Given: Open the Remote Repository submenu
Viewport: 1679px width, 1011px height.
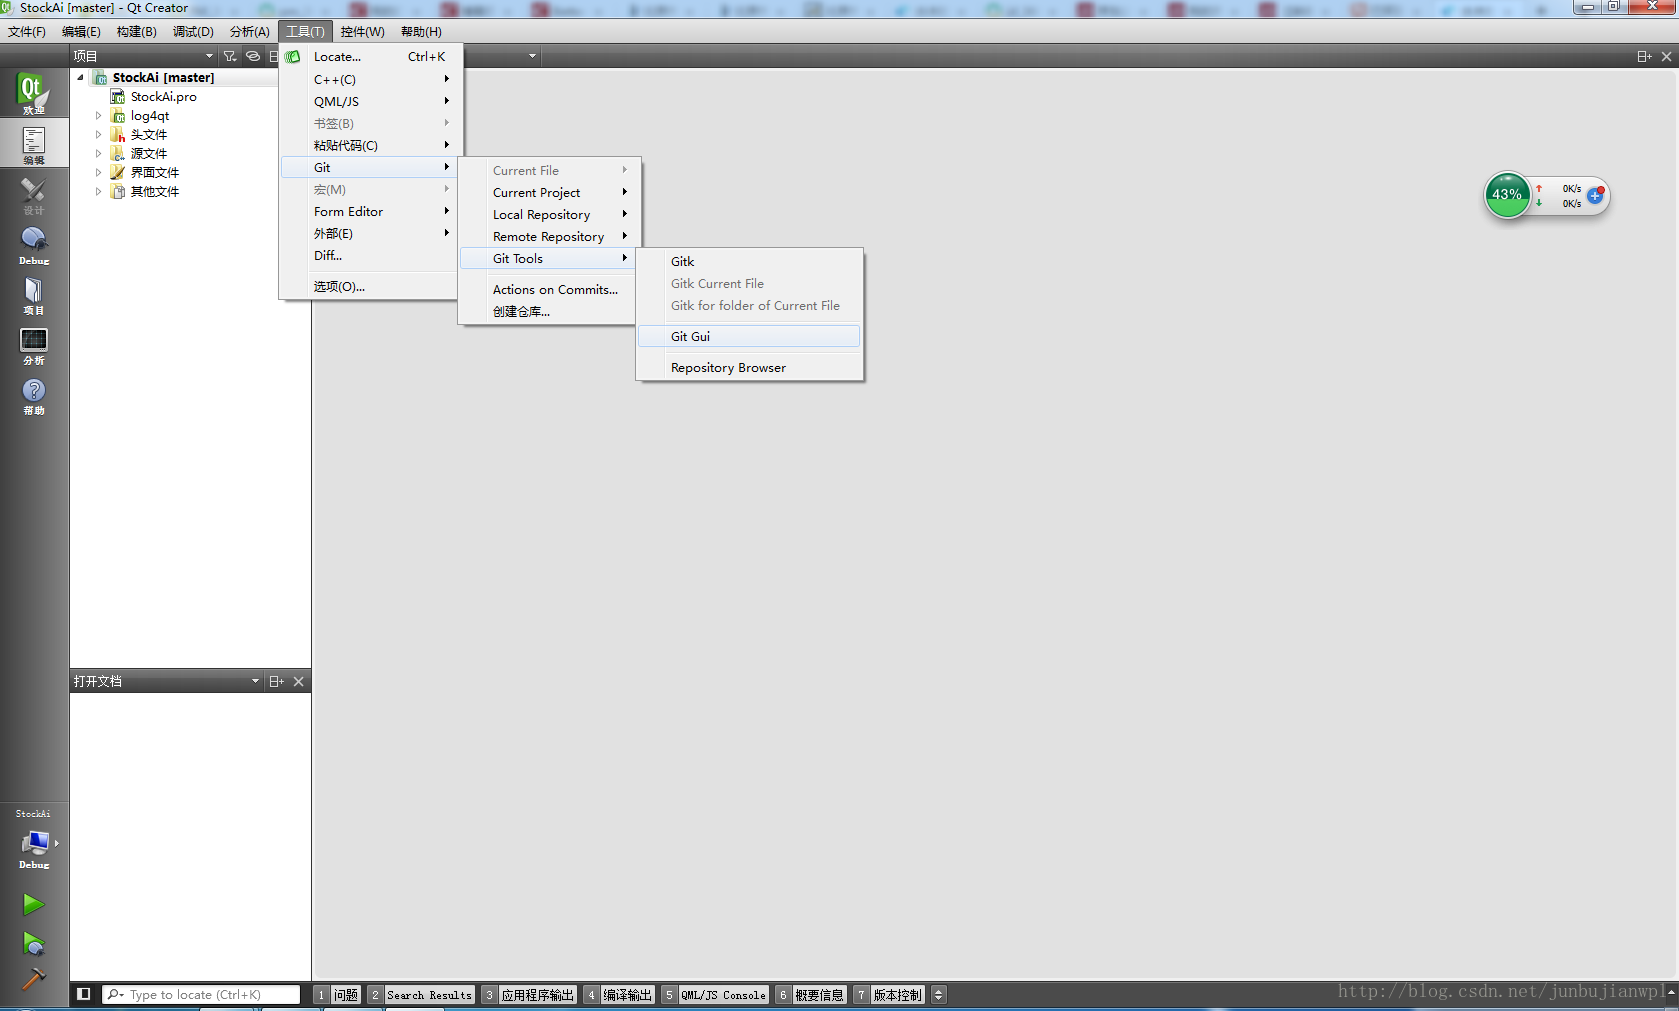Looking at the screenshot, I should click(x=549, y=236).
